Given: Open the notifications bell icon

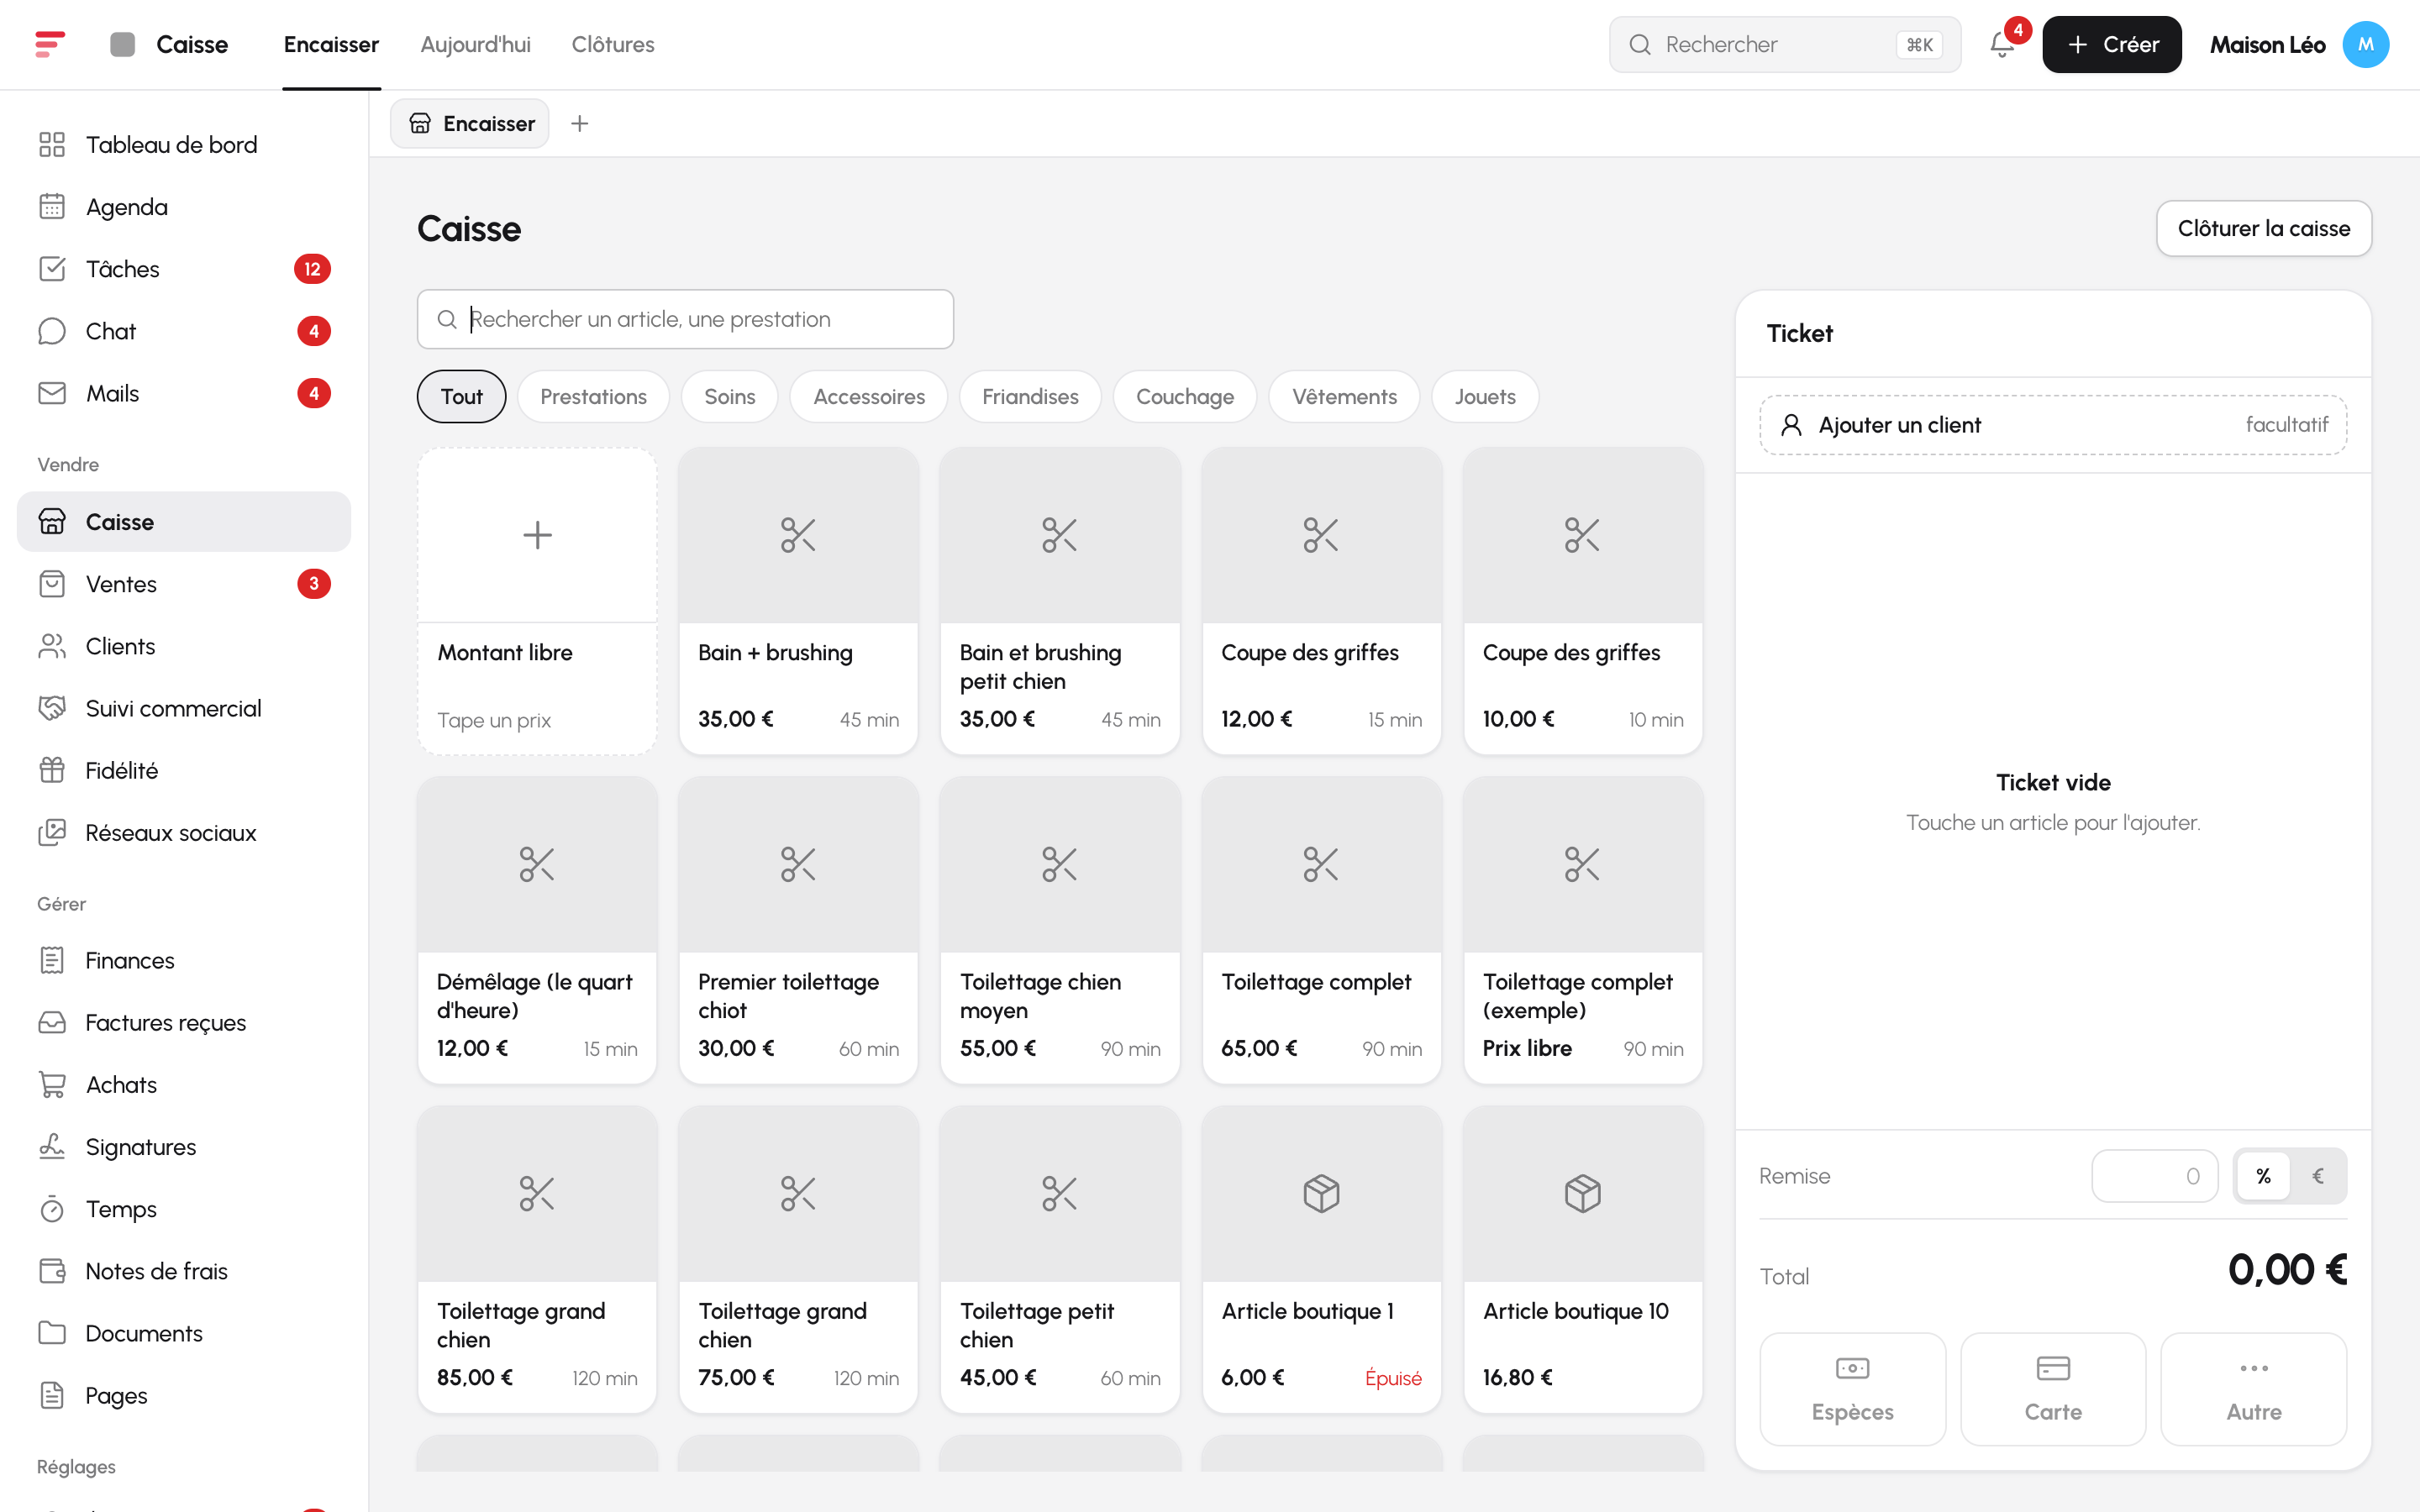Looking at the screenshot, I should pyautogui.click(x=2002, y=44).
